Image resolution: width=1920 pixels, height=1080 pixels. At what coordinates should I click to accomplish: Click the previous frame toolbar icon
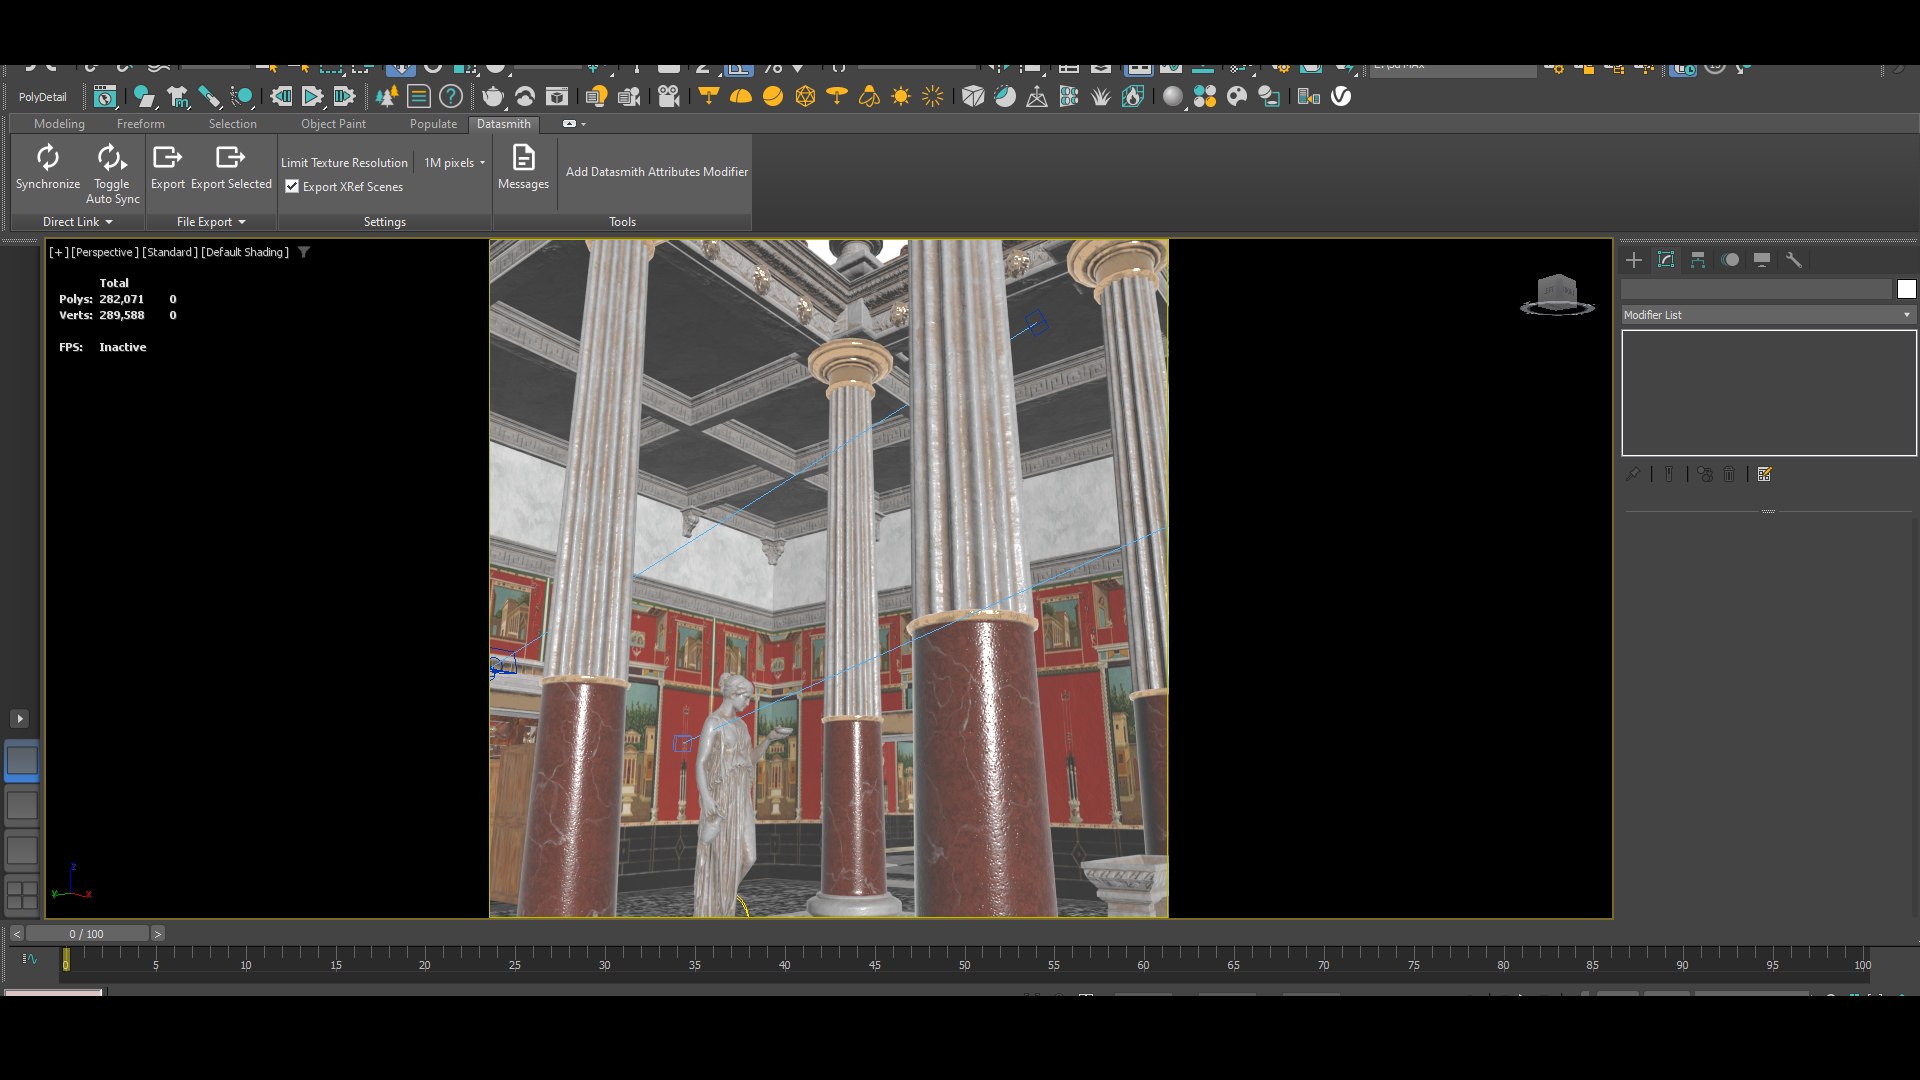(x=281, y=96)
